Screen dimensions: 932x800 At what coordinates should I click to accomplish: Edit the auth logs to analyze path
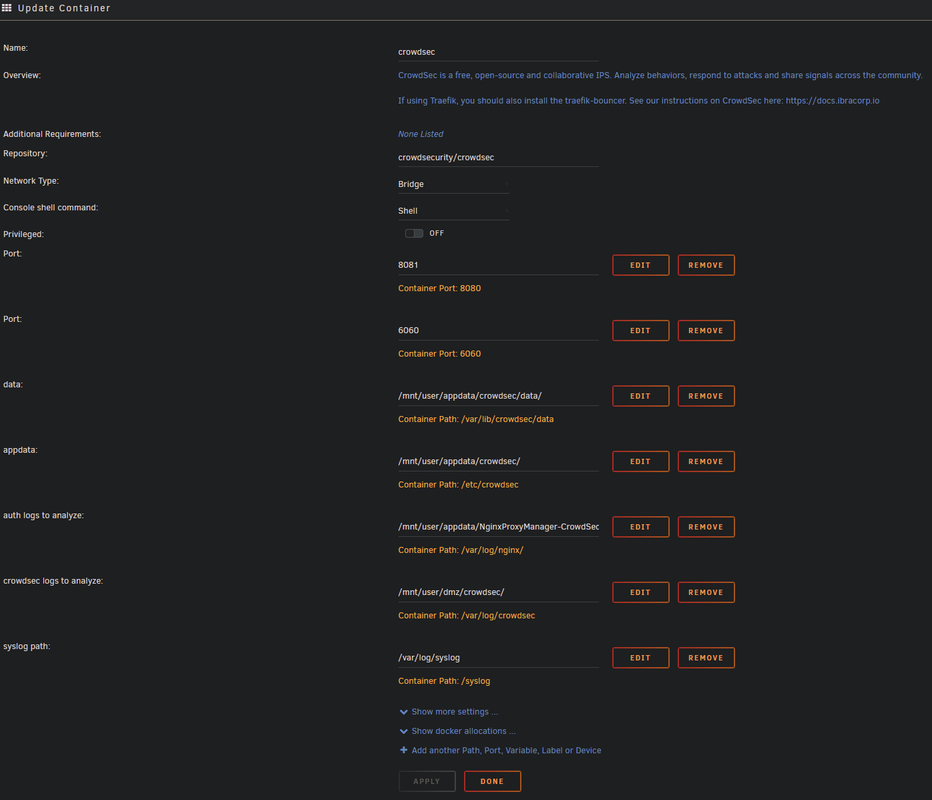point(641,527)
